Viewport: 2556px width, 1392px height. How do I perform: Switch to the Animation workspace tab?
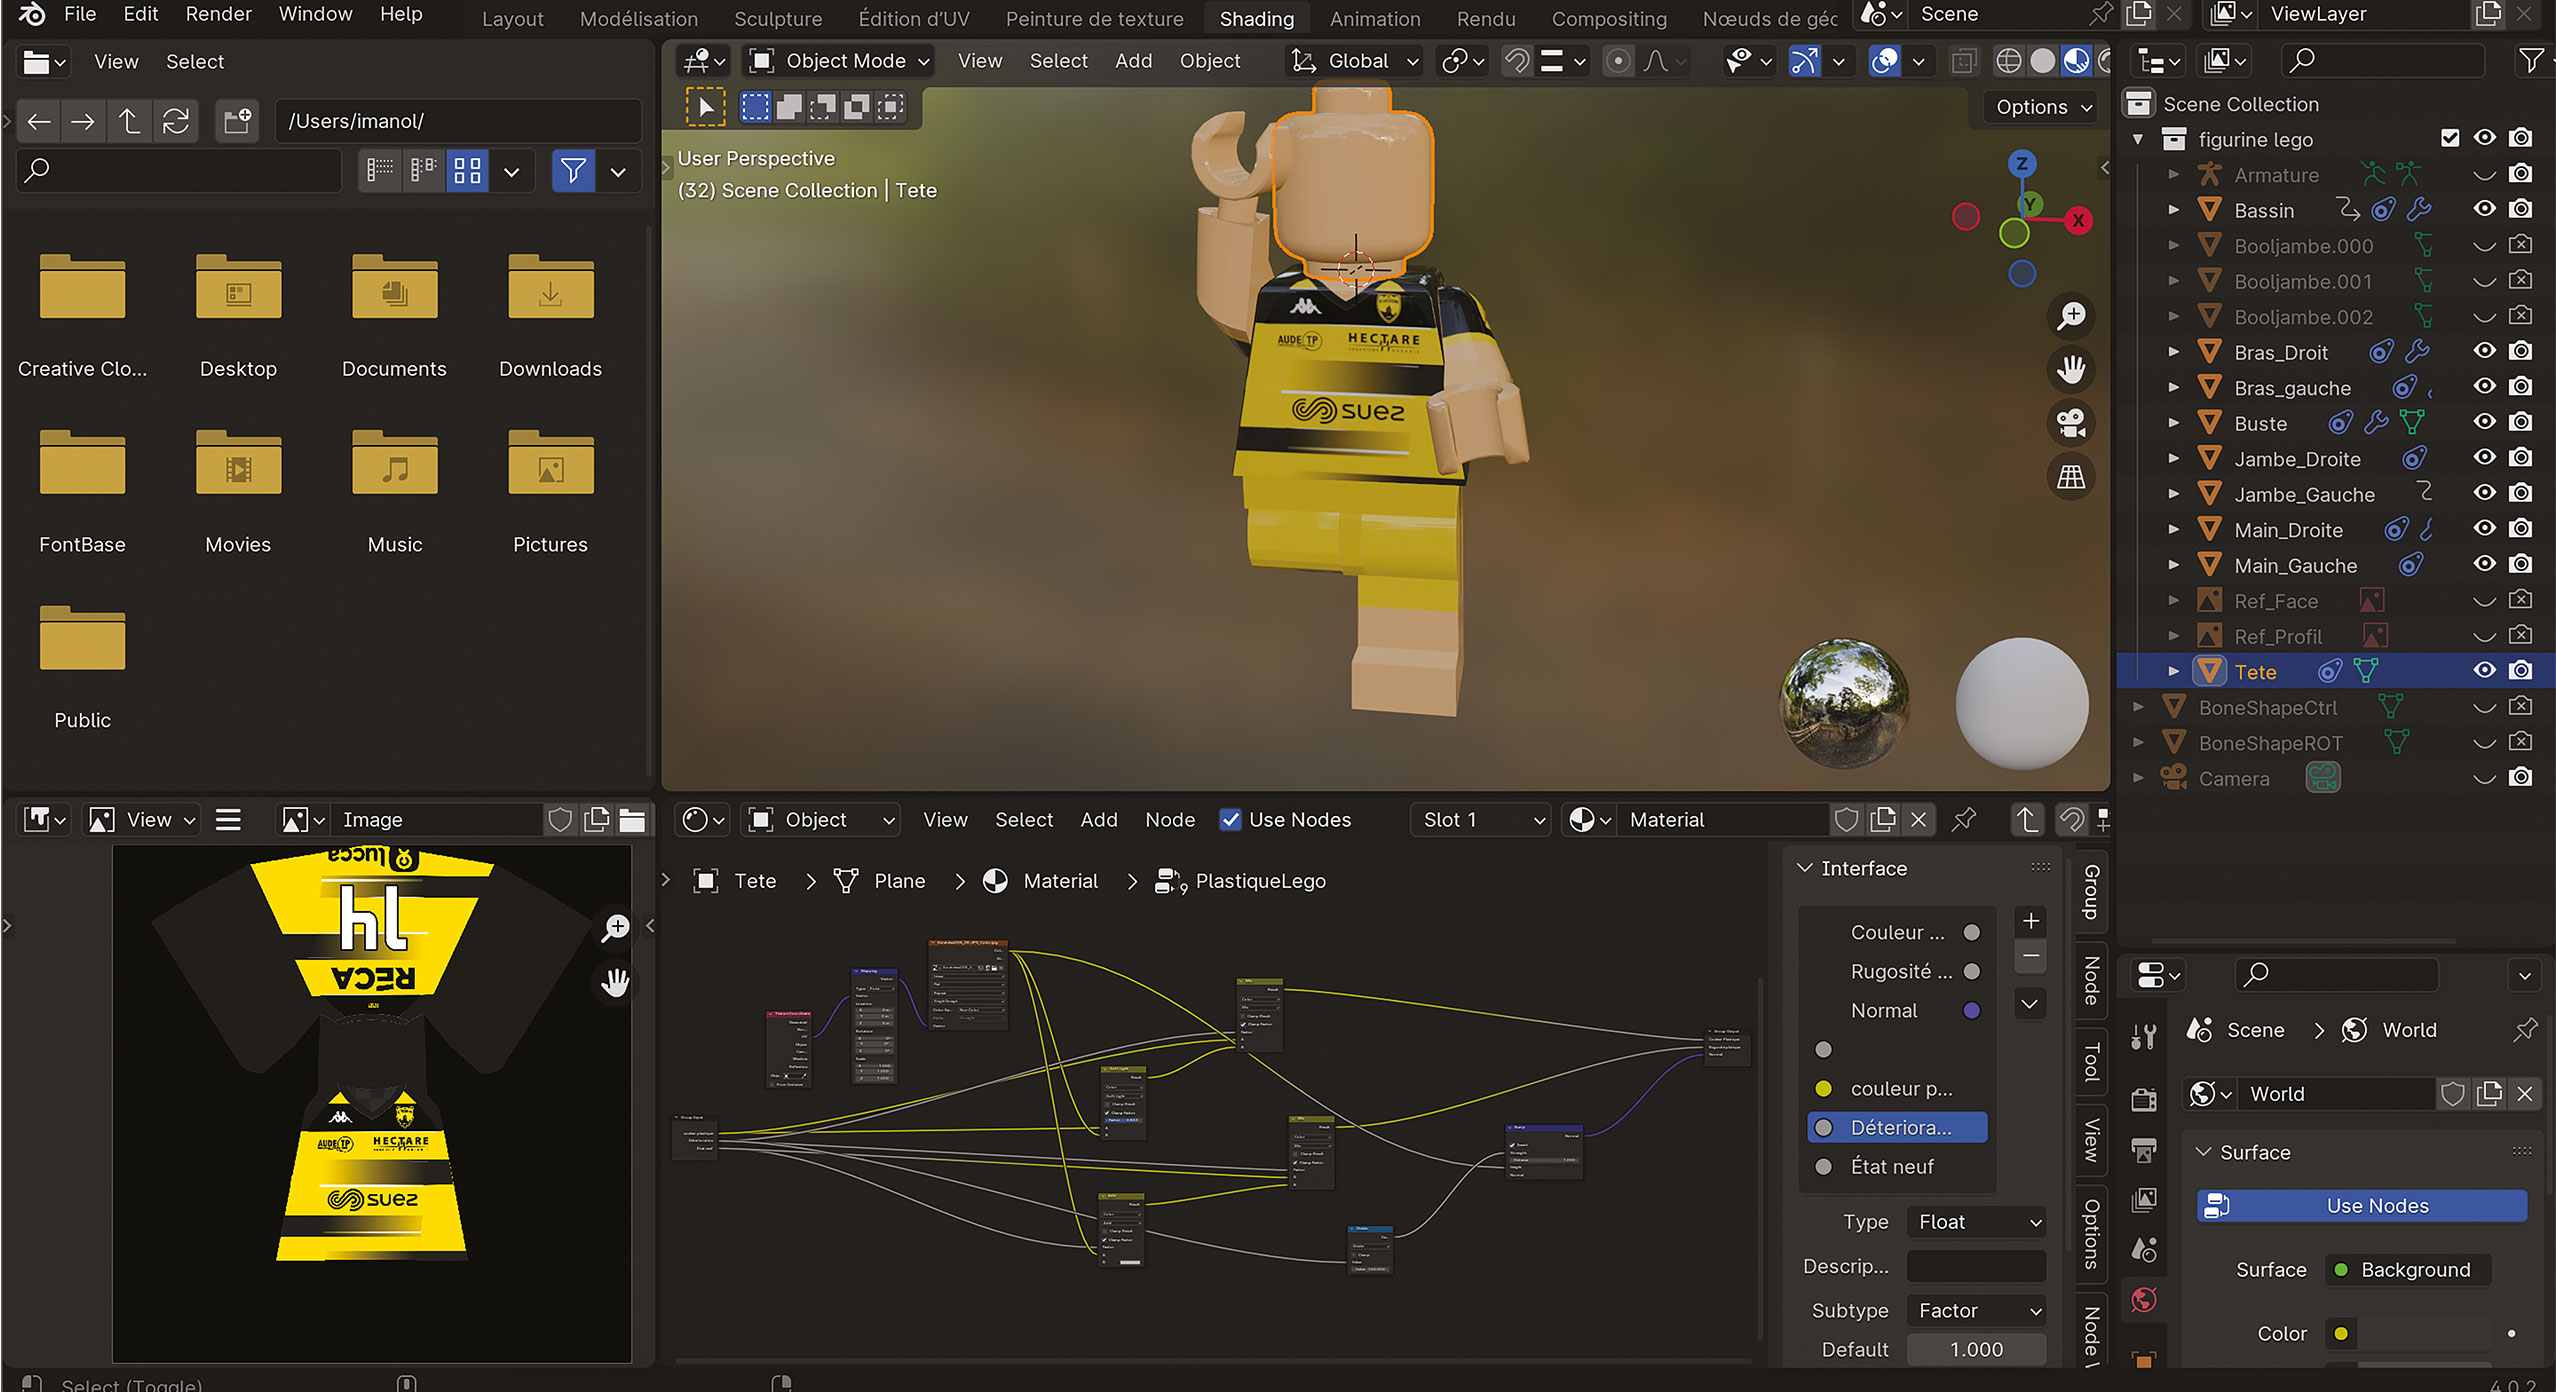click(1374, 18)
